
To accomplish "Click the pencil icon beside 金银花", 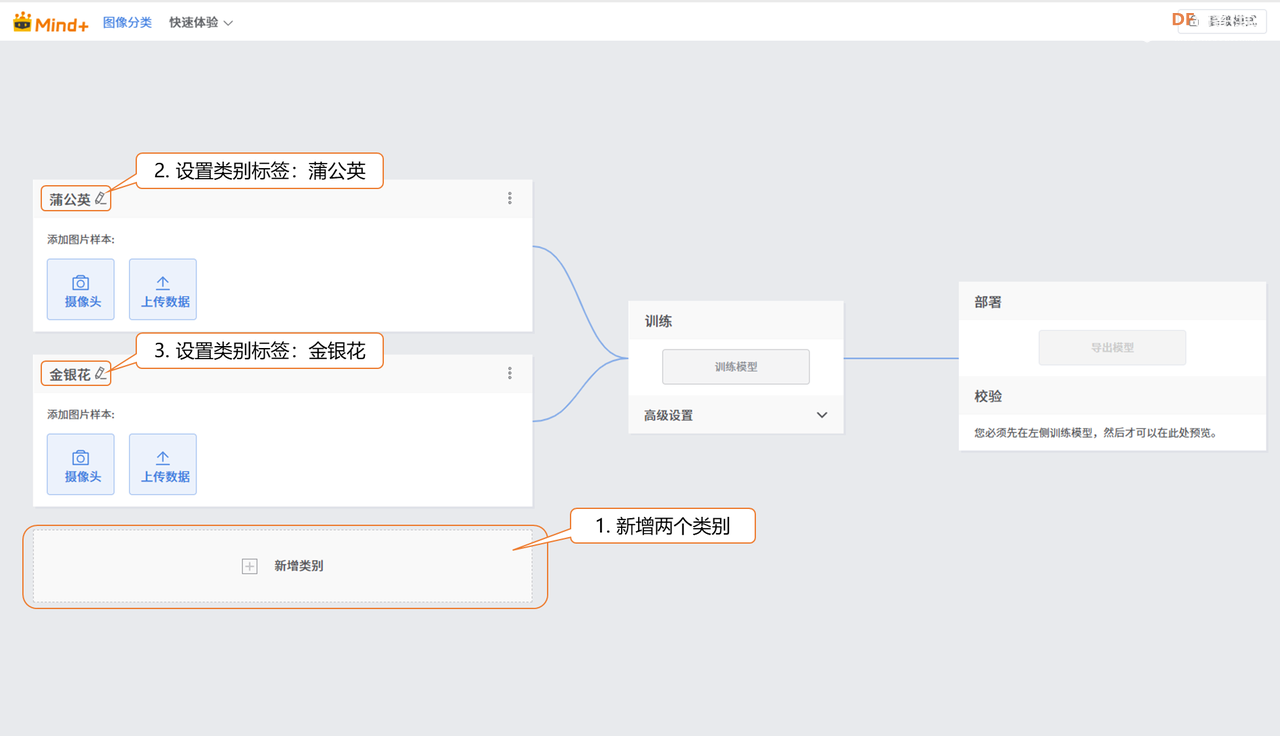I will pos(100,374).
